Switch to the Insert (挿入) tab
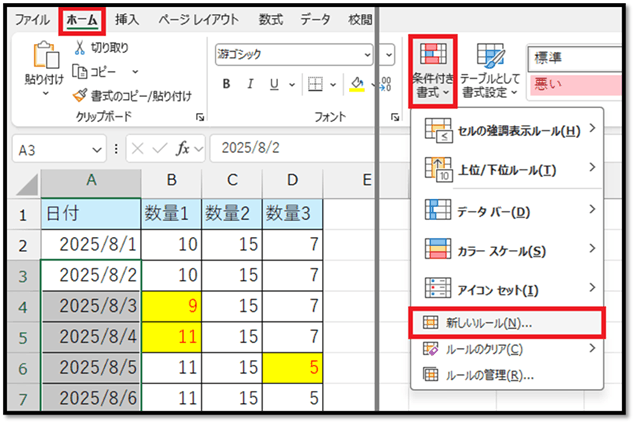The width and height of the screenshot is (634, 423). point(127,18)
